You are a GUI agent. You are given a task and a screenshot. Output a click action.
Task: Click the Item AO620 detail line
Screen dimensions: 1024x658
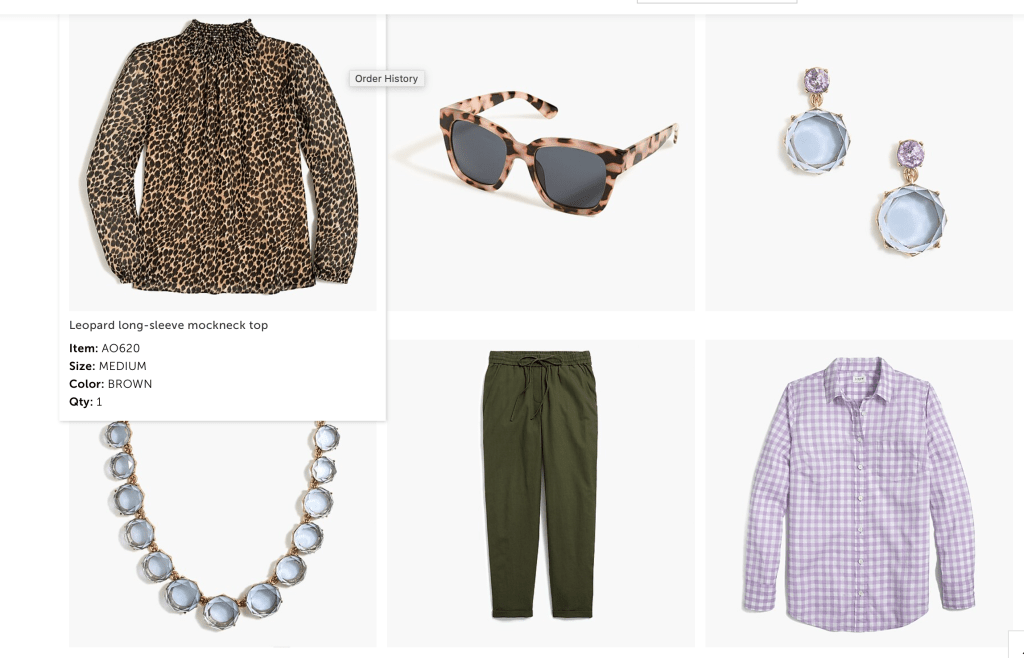104,348
